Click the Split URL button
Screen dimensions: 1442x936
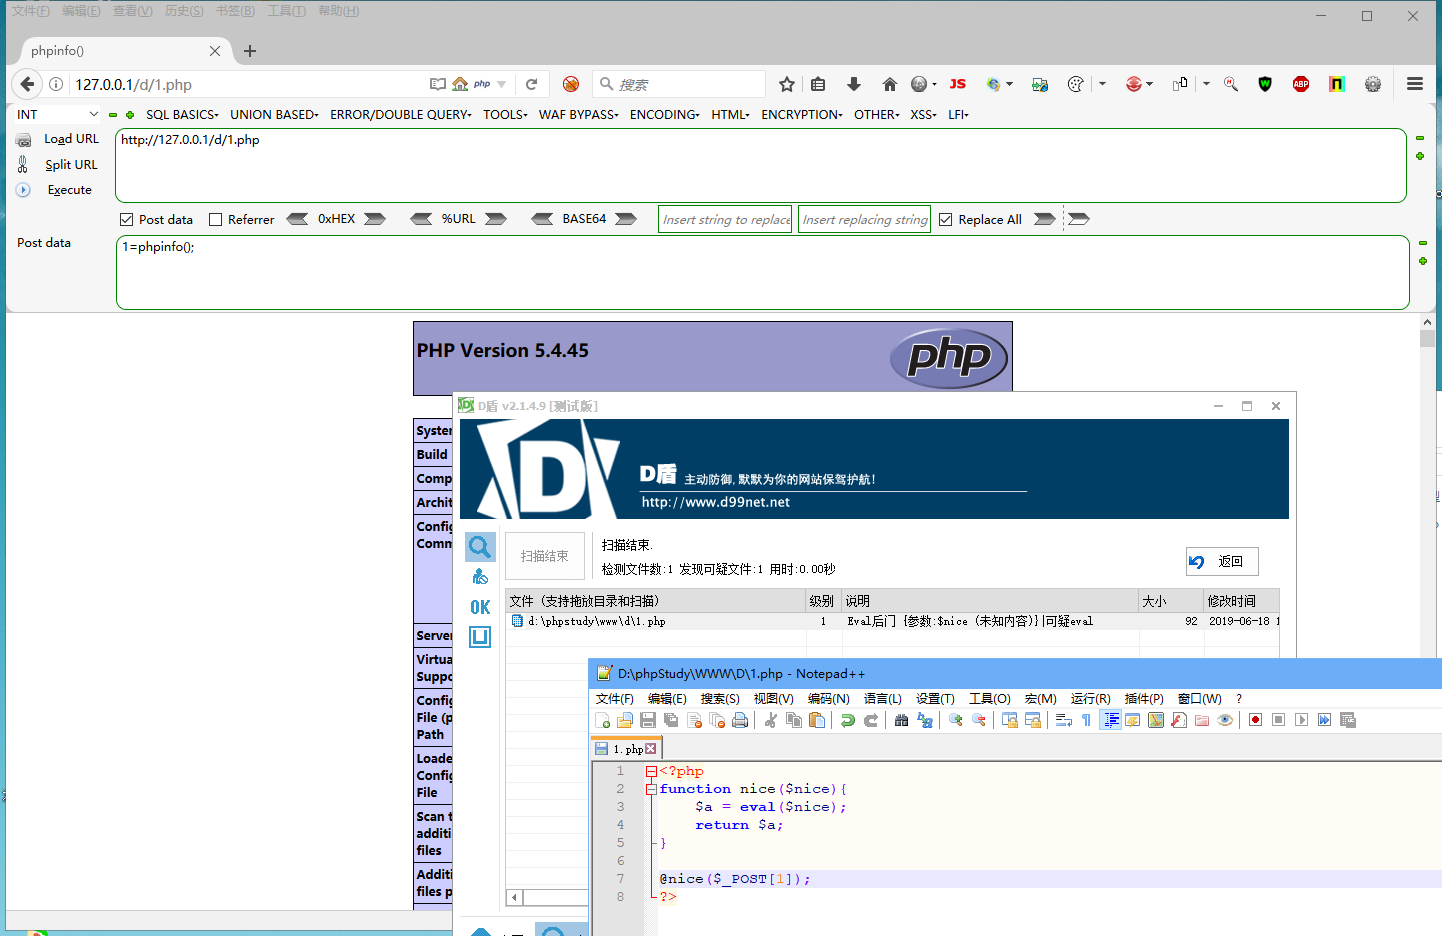[x=71, y=165]
